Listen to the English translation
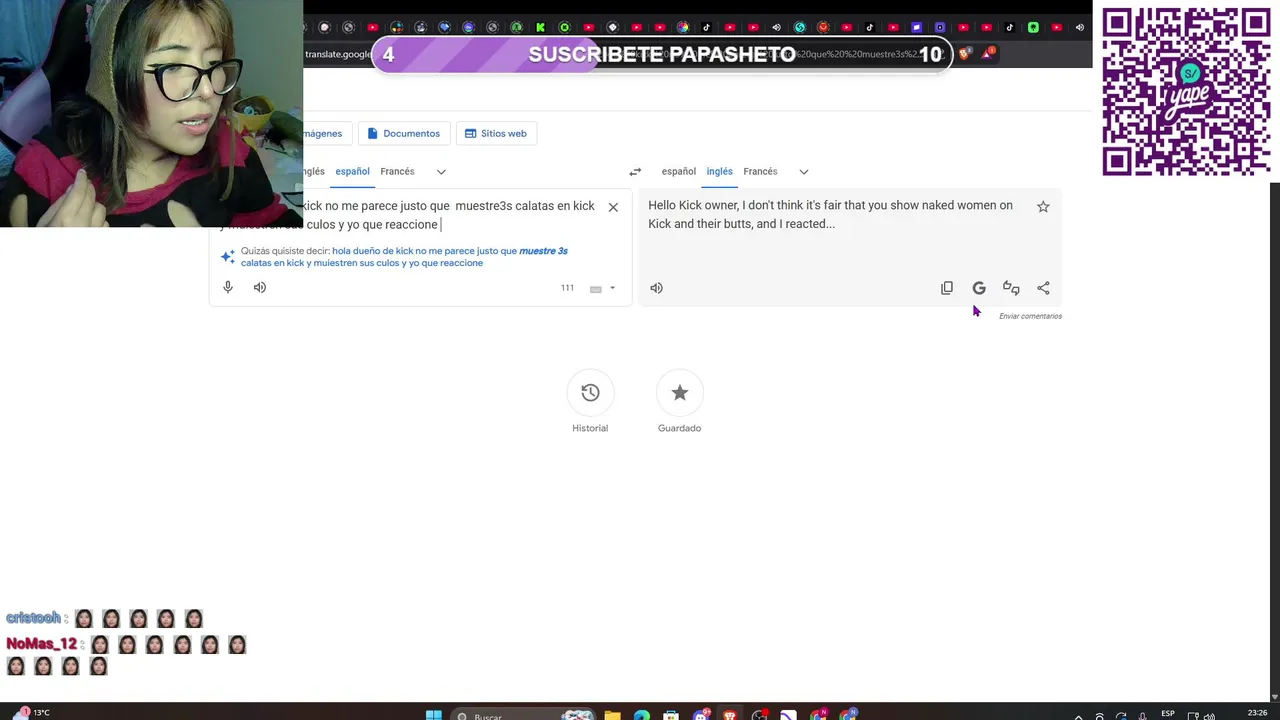 pos(657,288)
